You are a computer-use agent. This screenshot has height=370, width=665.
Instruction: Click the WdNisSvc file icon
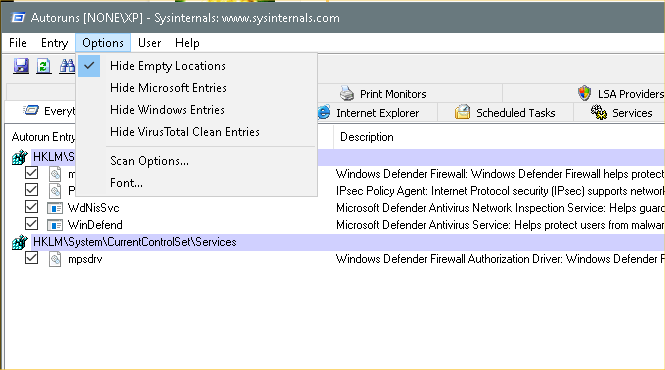point(55,208)
